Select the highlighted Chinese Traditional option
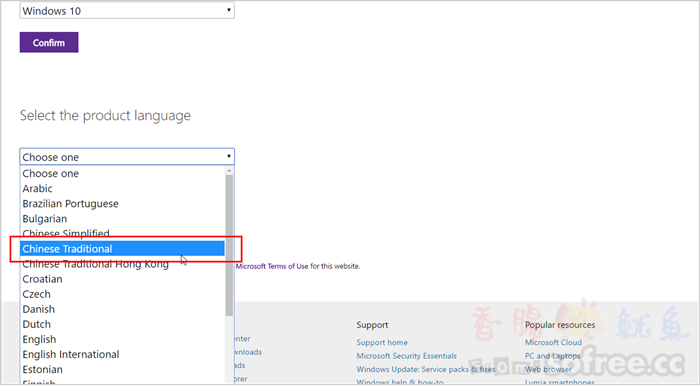 (123, 249)
